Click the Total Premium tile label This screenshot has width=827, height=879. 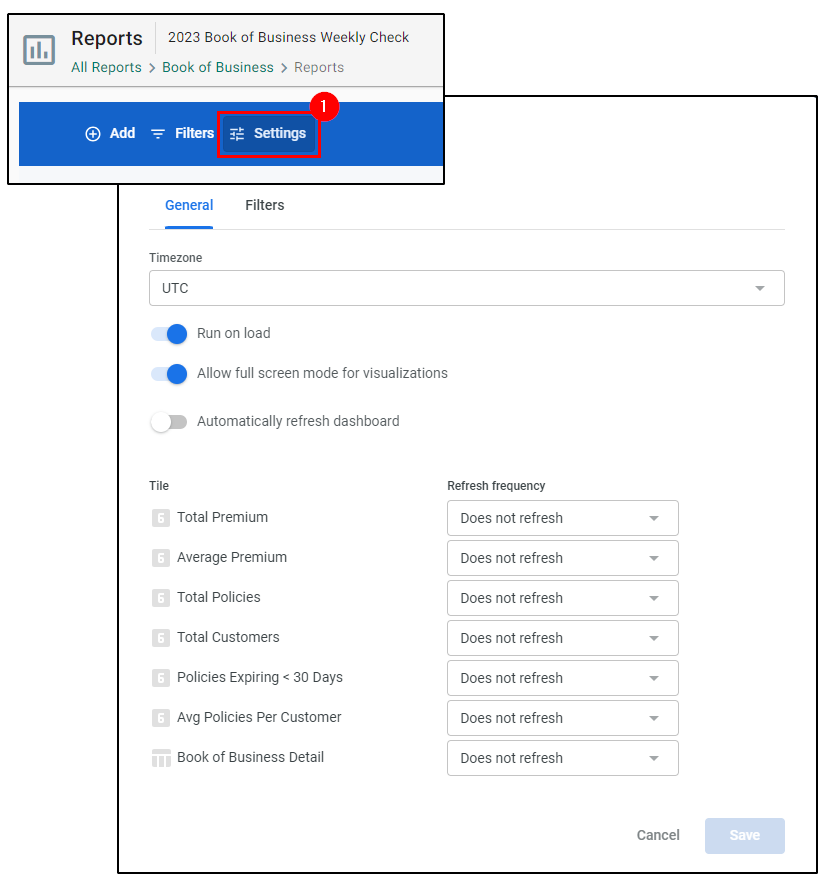pos(223,517)
